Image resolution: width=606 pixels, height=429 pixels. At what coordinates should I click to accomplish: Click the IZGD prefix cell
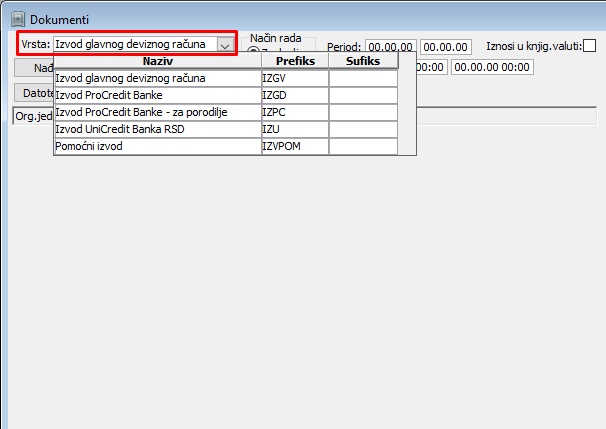(x=295, y=95)
